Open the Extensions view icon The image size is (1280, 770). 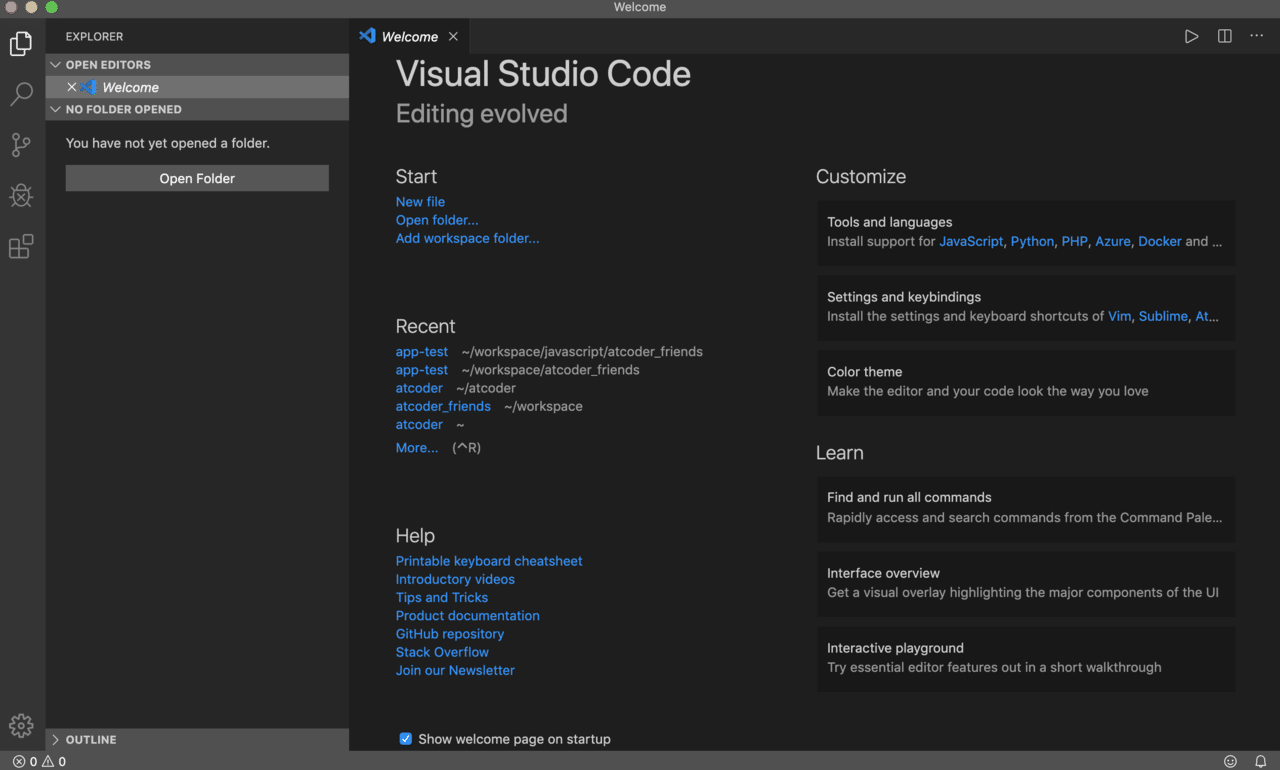click(x=21, y=246)
